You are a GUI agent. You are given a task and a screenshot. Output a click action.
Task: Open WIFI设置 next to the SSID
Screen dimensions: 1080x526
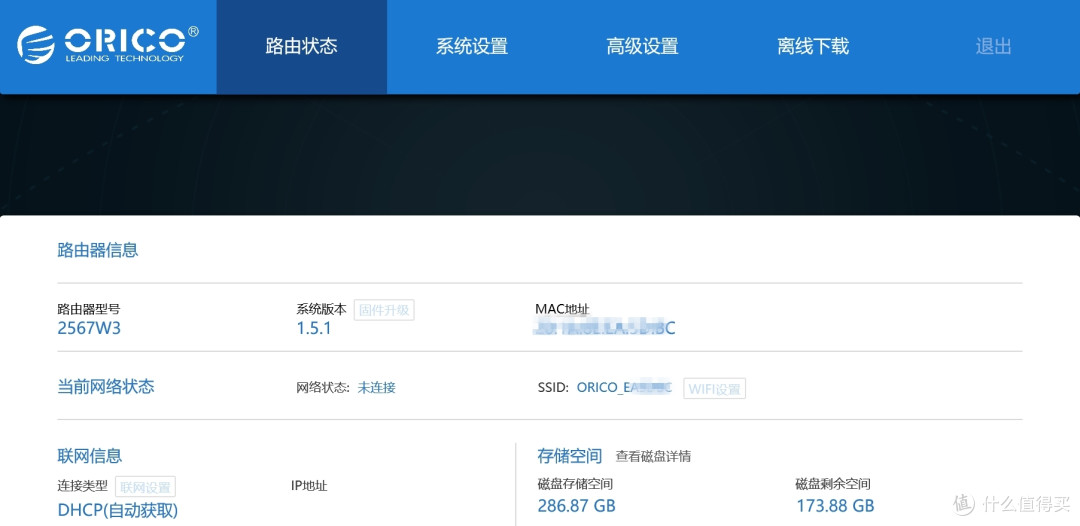(714, 388)
